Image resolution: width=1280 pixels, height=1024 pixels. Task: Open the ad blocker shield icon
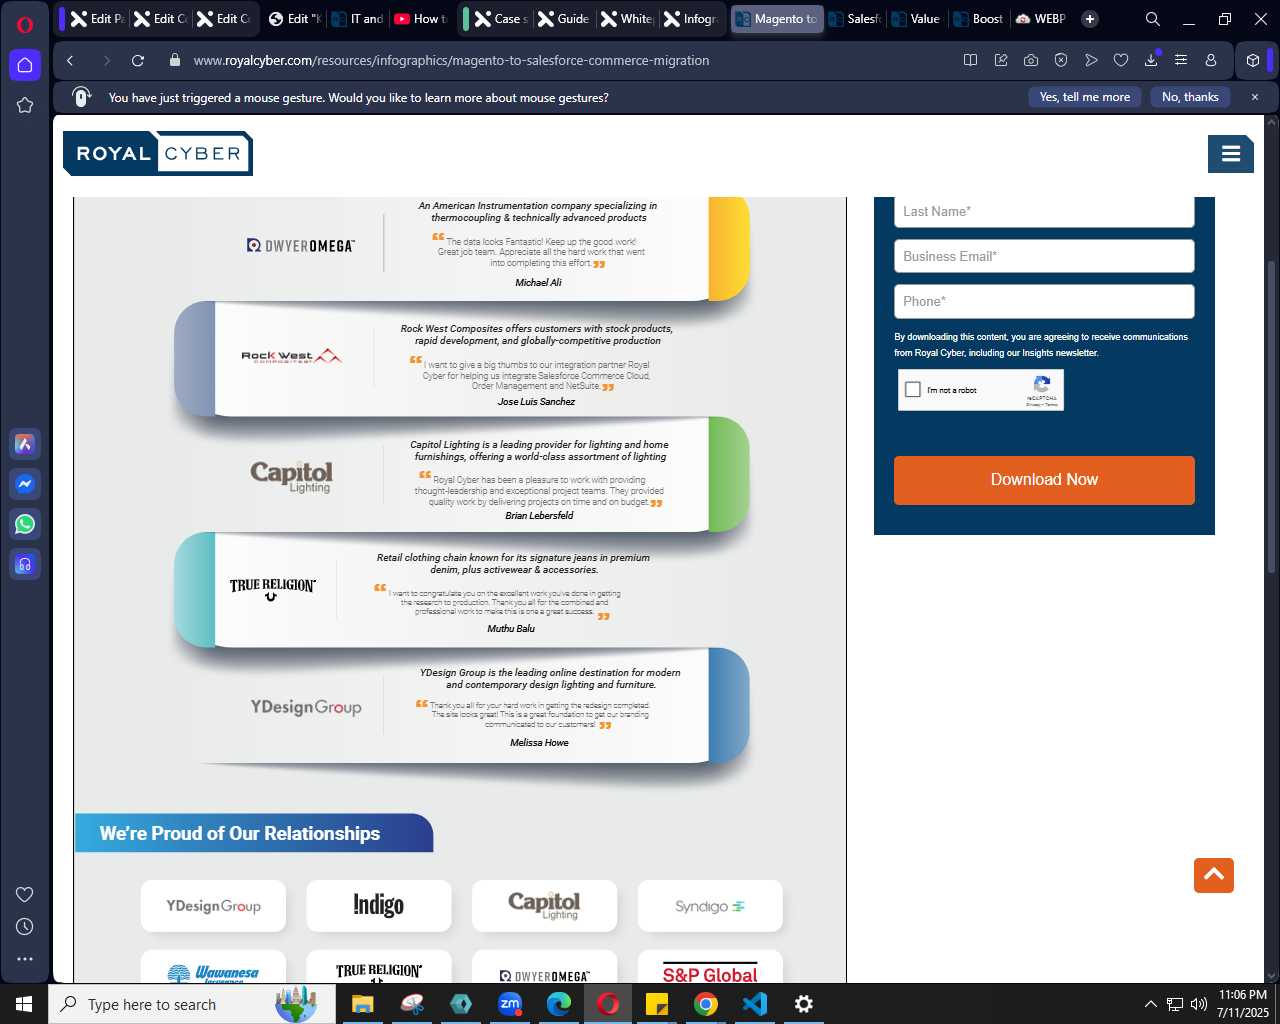(x=1061, y=60)
